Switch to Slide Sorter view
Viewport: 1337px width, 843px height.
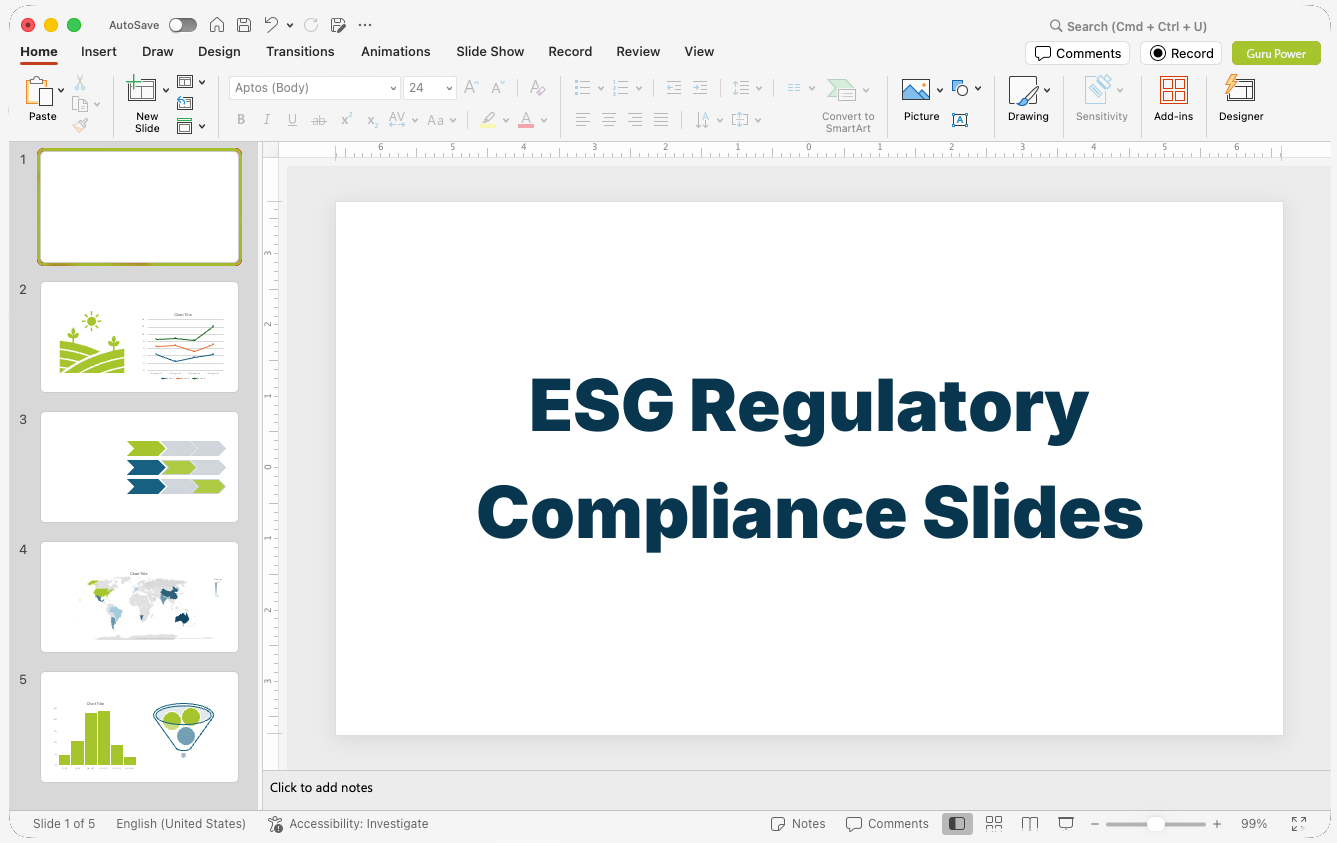994,824
